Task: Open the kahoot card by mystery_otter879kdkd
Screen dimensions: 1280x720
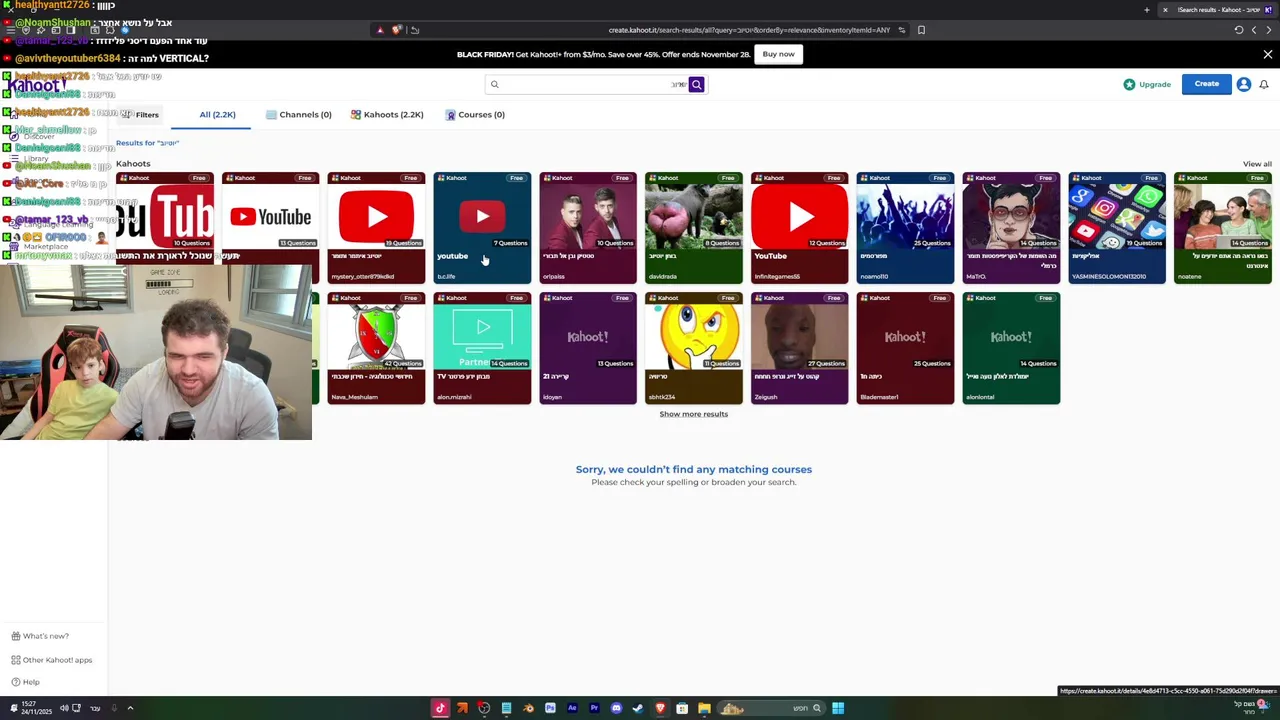Action: coord(376,228)
